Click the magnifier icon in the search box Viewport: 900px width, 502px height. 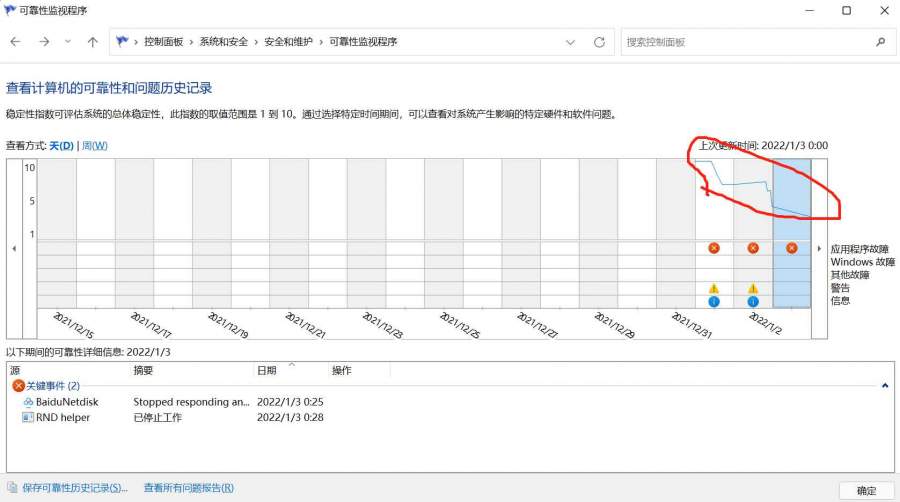[x=880, y=42]
